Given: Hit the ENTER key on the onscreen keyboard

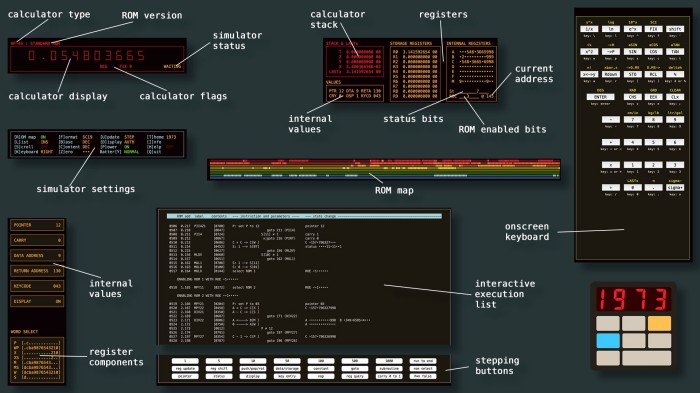Looking at the screenshot, I should tap(600, 97).
